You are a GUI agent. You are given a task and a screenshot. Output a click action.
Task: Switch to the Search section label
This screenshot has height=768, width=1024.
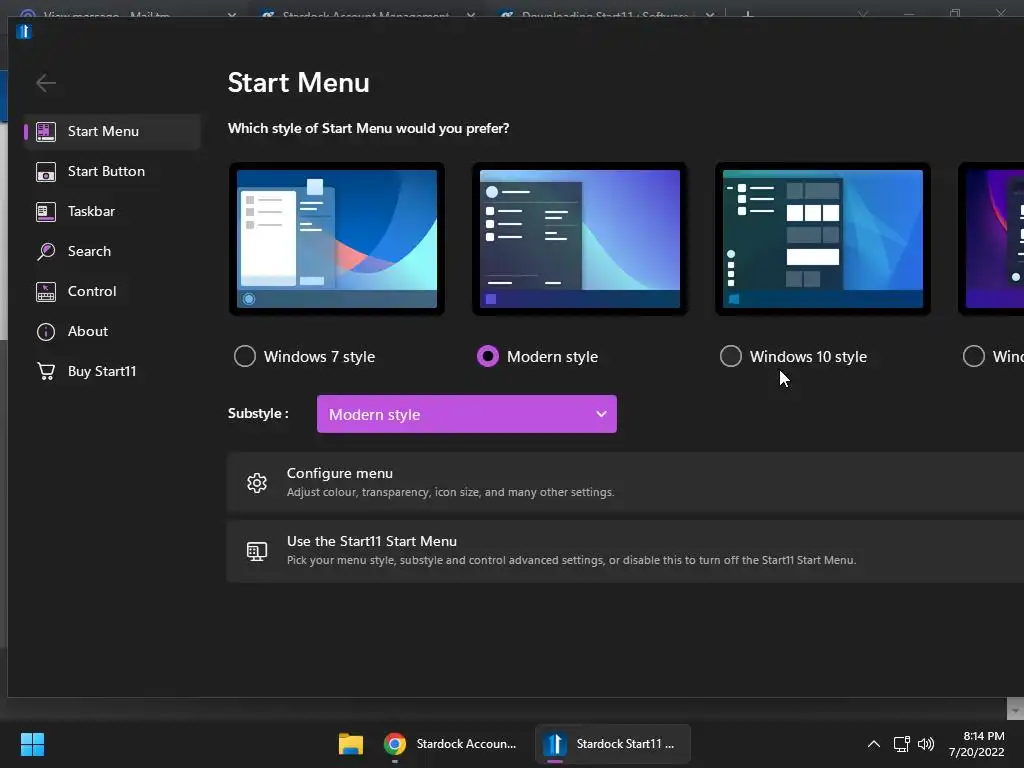tap(89, 251)
